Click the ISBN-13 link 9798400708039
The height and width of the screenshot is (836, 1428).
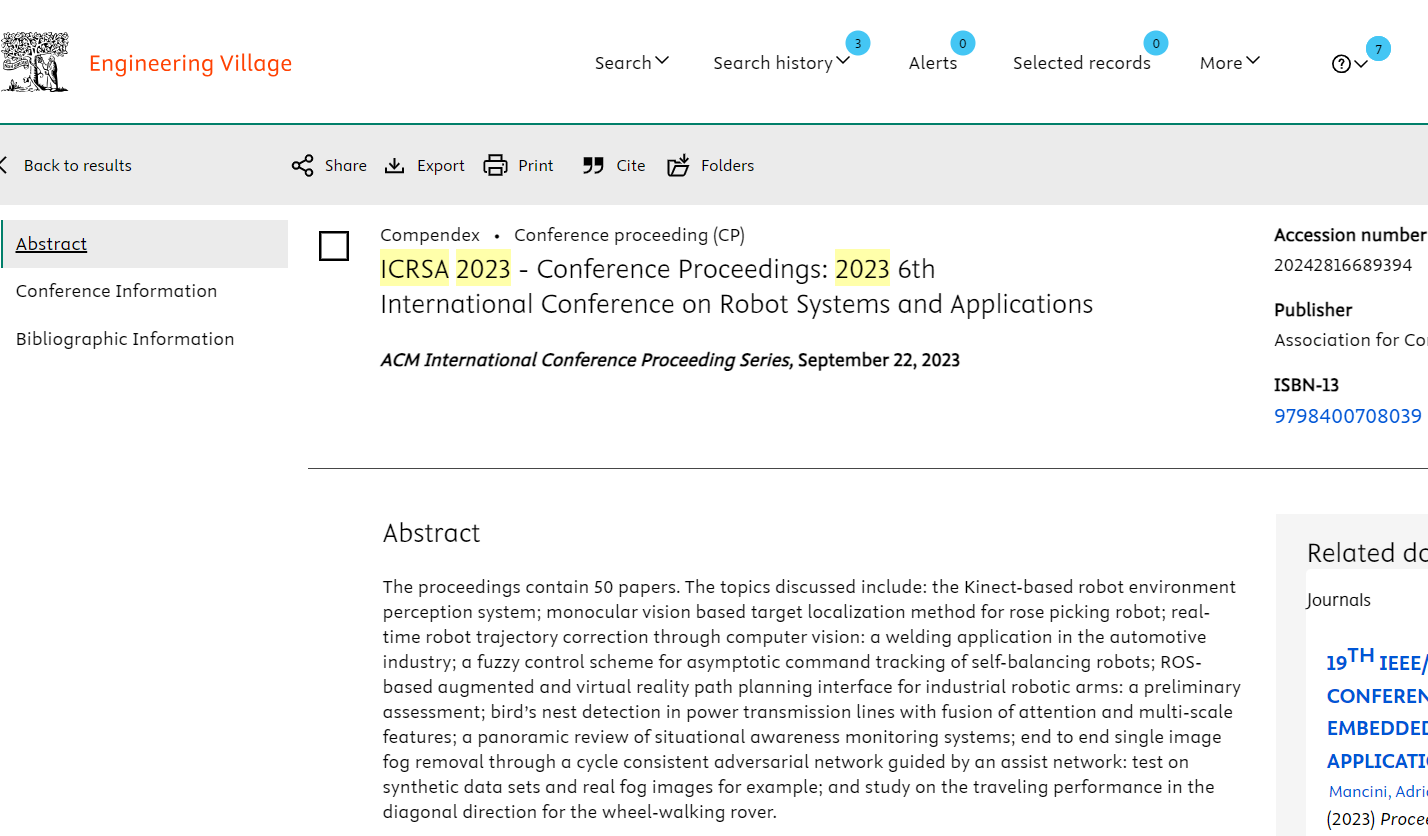1348,416
